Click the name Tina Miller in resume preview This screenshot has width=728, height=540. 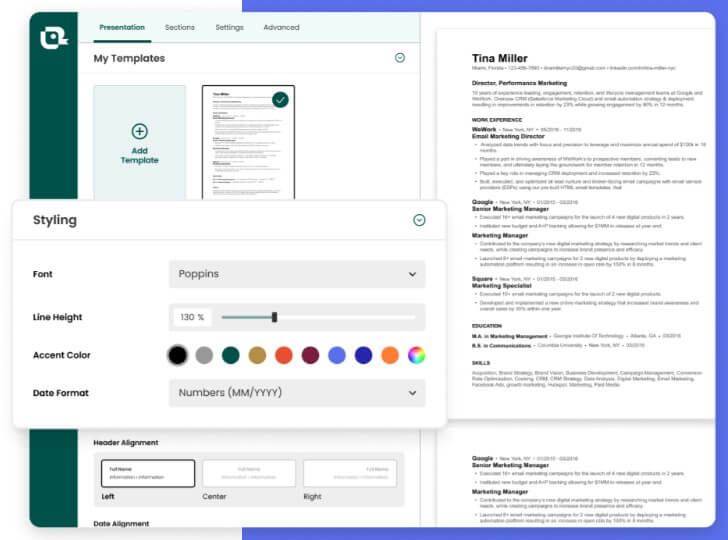500,59
